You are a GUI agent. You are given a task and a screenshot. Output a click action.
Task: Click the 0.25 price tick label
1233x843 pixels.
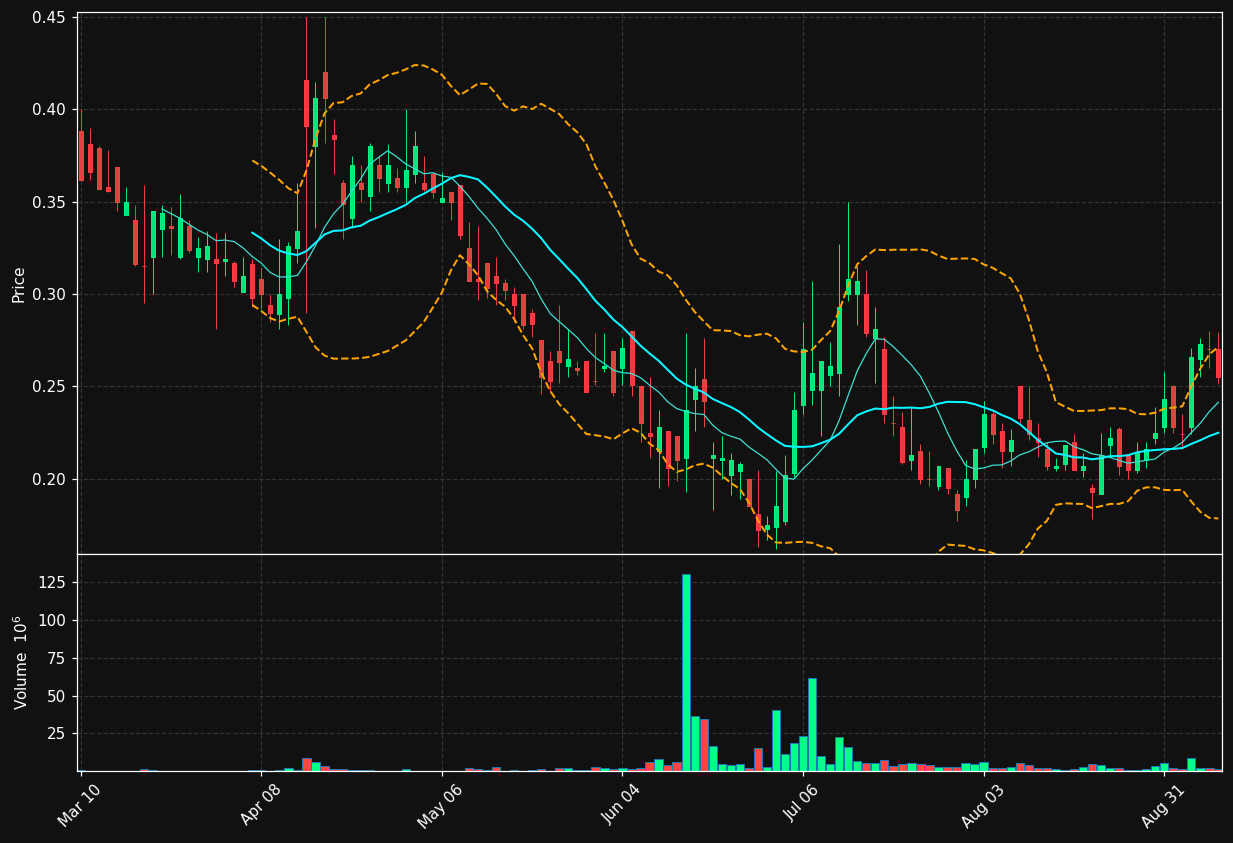(x=49, y=387)
